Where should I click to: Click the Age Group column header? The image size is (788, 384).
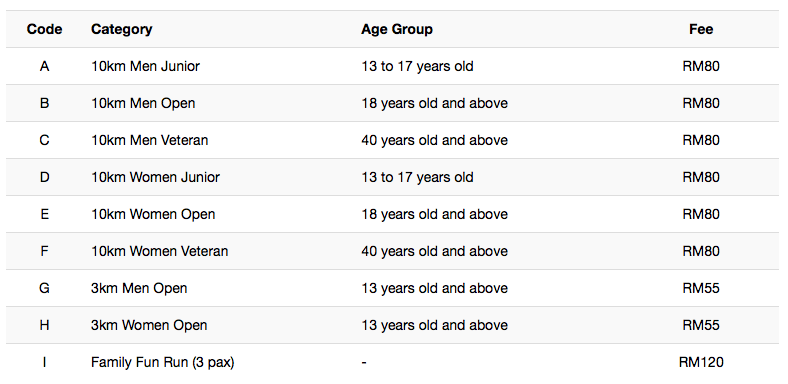[397, 29]
